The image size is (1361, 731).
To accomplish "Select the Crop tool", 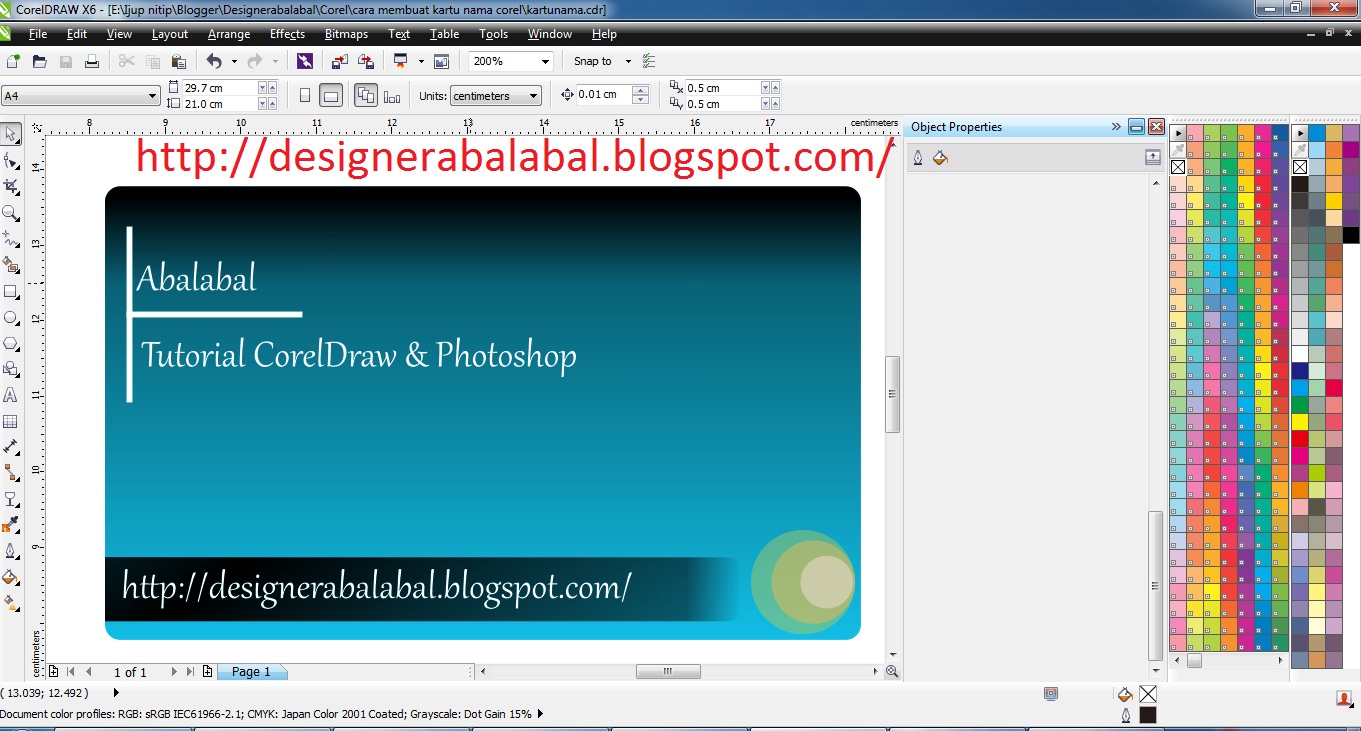I will click(x=11, y=187).
